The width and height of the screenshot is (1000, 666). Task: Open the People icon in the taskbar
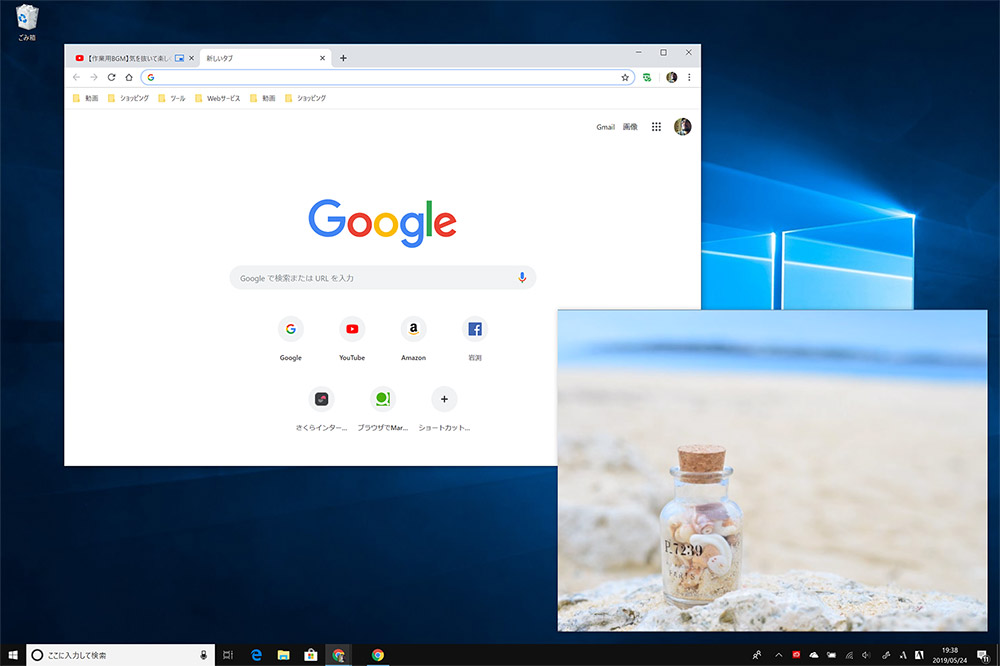(x=756, y=655)
